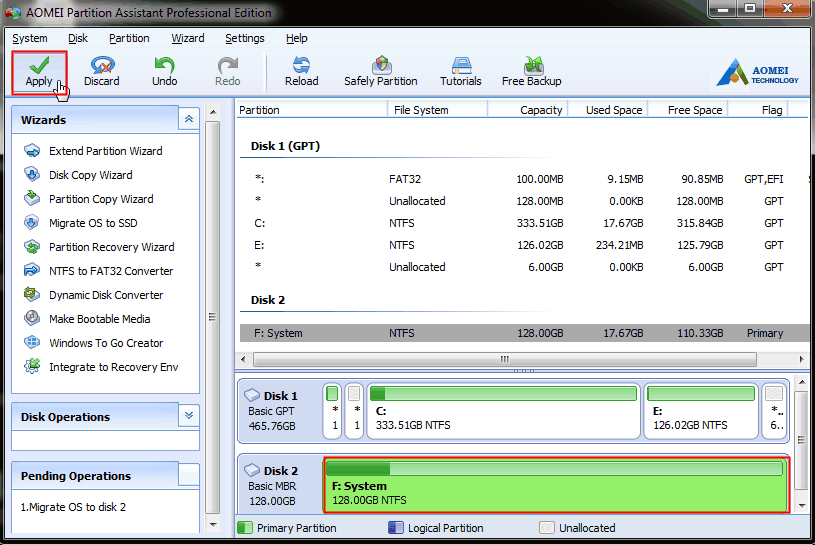Sort by the Used Space column header
The height and width of the screenshot is (545, 815).
click(x=608, y=110)
